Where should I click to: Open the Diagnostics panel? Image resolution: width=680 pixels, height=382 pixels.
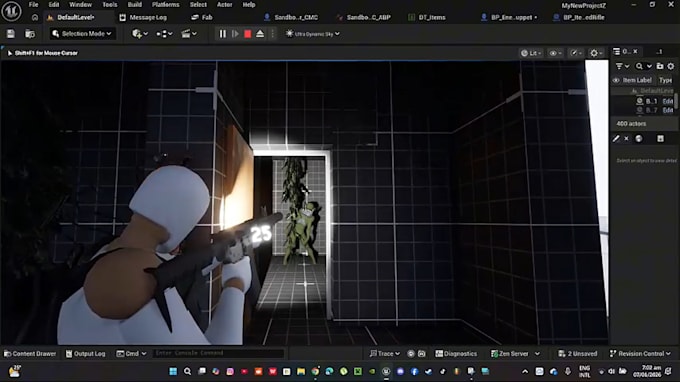(456, 354)
